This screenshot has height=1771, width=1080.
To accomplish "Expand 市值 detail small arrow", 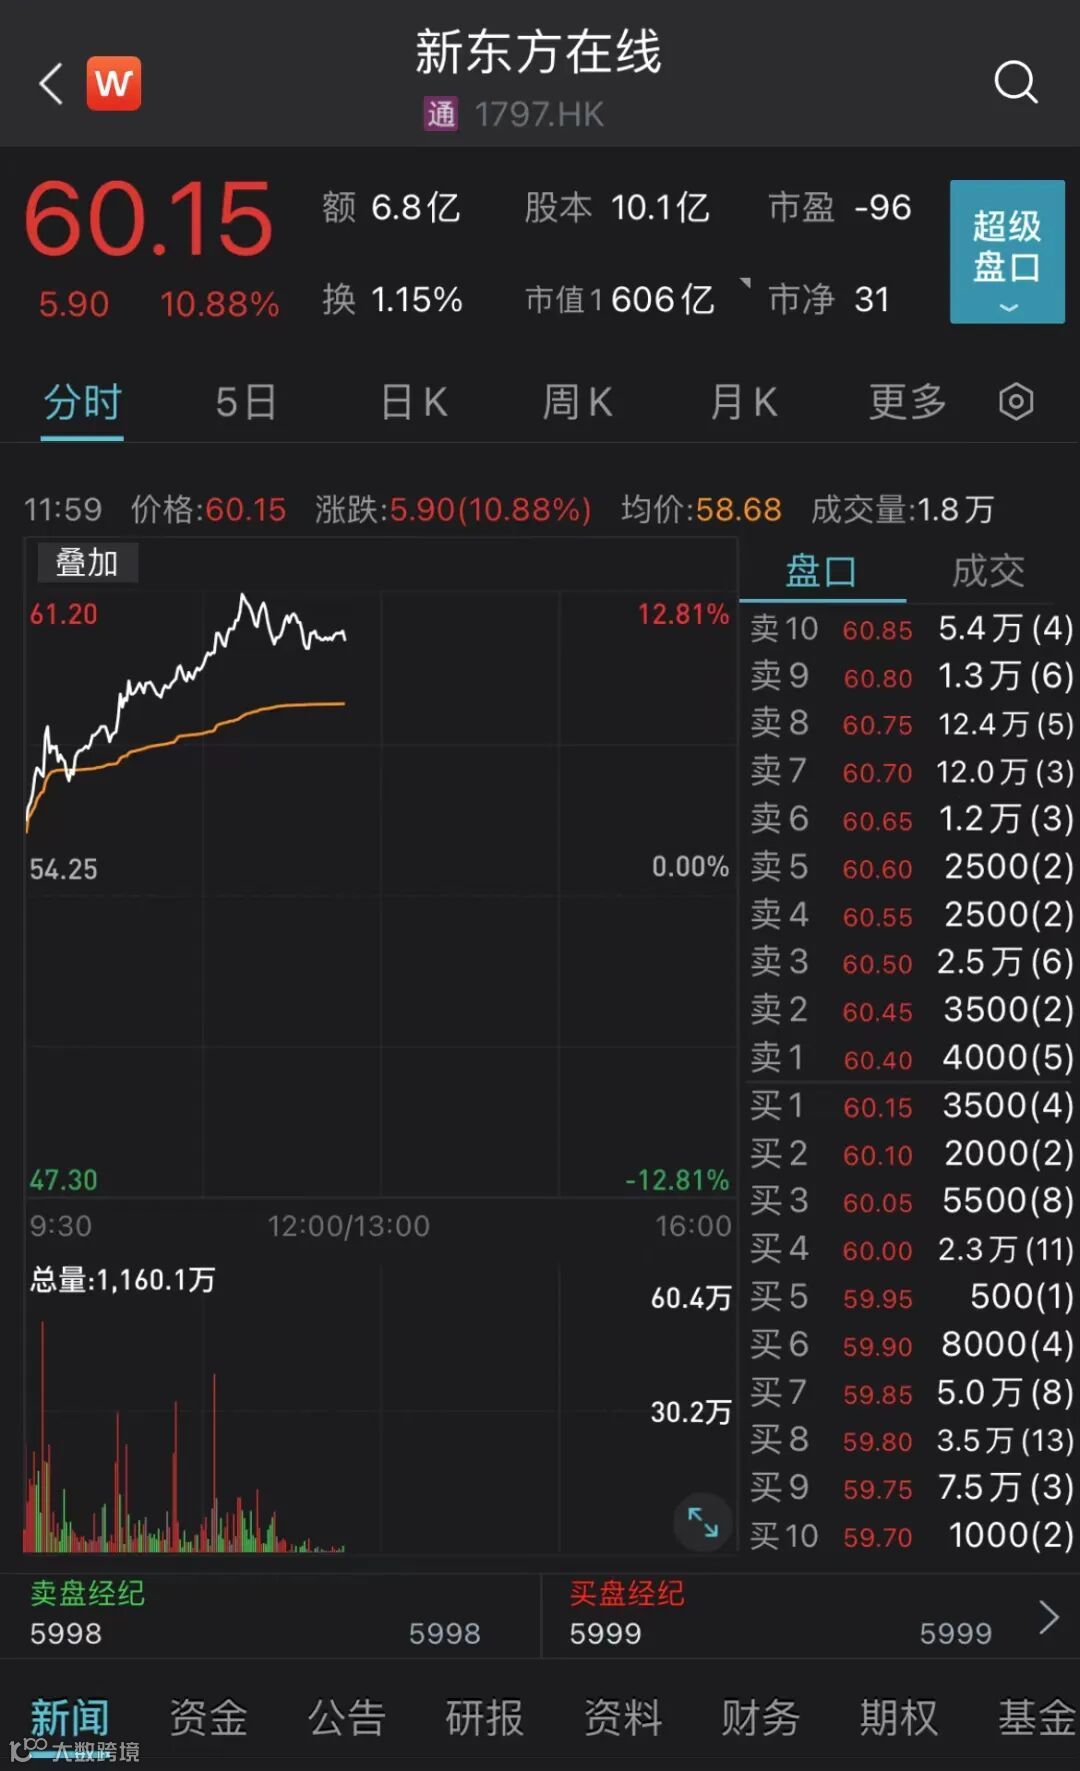I will (x=745, y=283).
